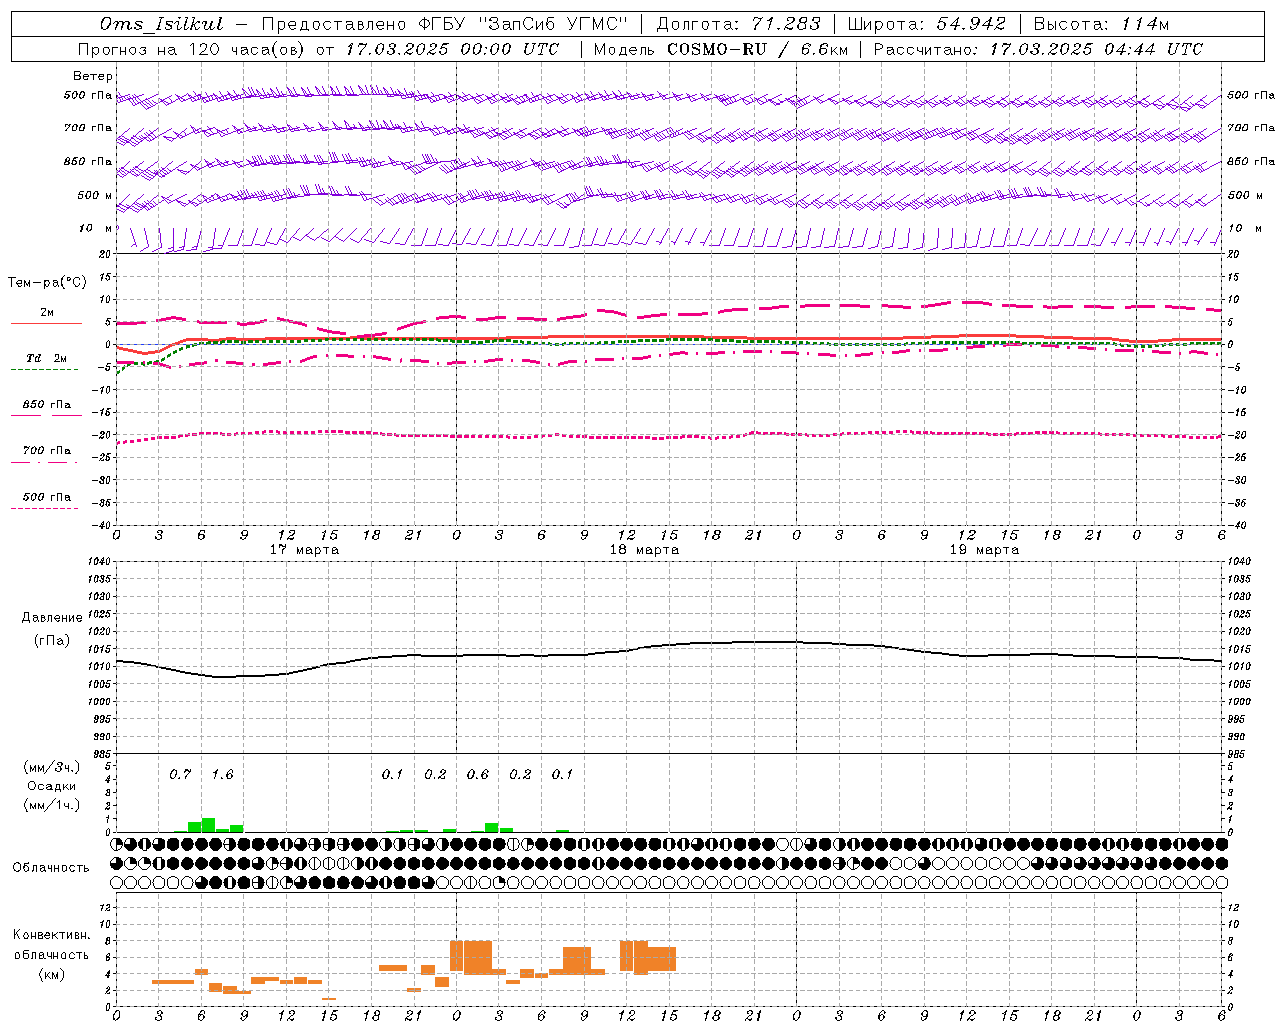Image resolution: width=1280 pixels, height=1024 pixels.
Task: Click the 'Td 2м' dew point legend entry
Action: click(x=47, y=358)
